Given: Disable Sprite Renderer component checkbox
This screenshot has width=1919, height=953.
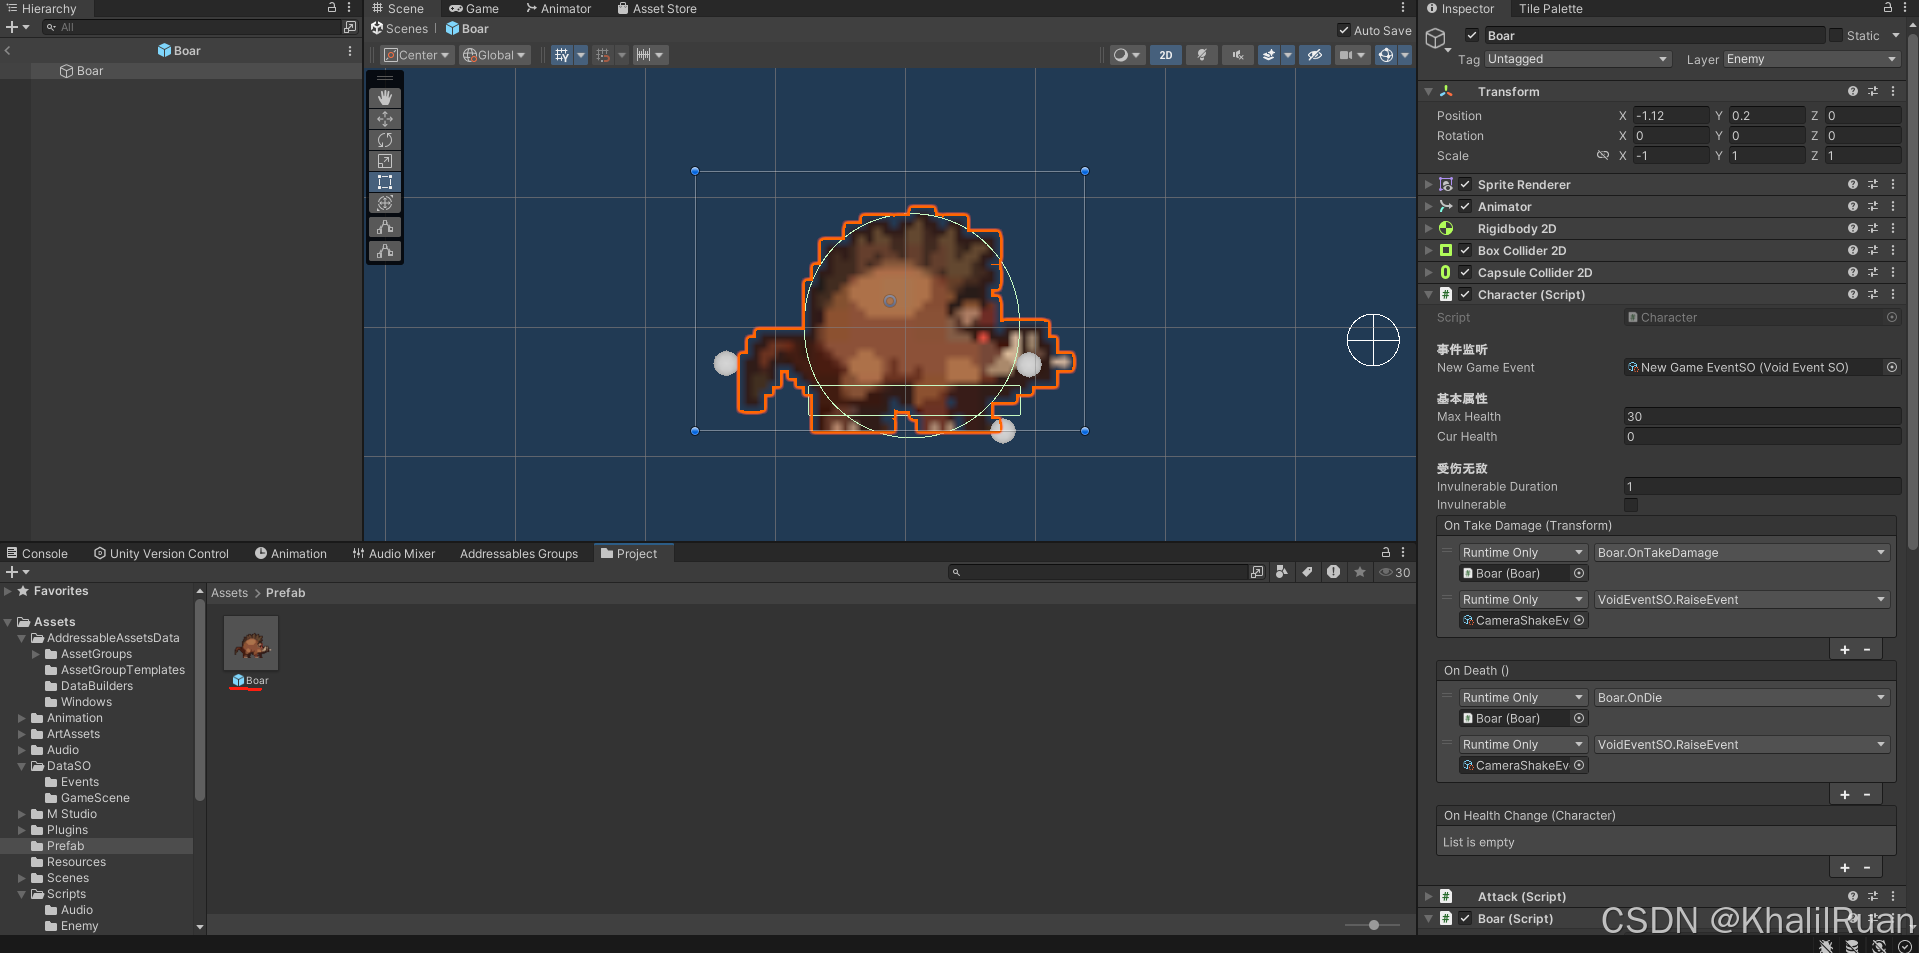Looking at the screenshot, I should click(1465, 184).
